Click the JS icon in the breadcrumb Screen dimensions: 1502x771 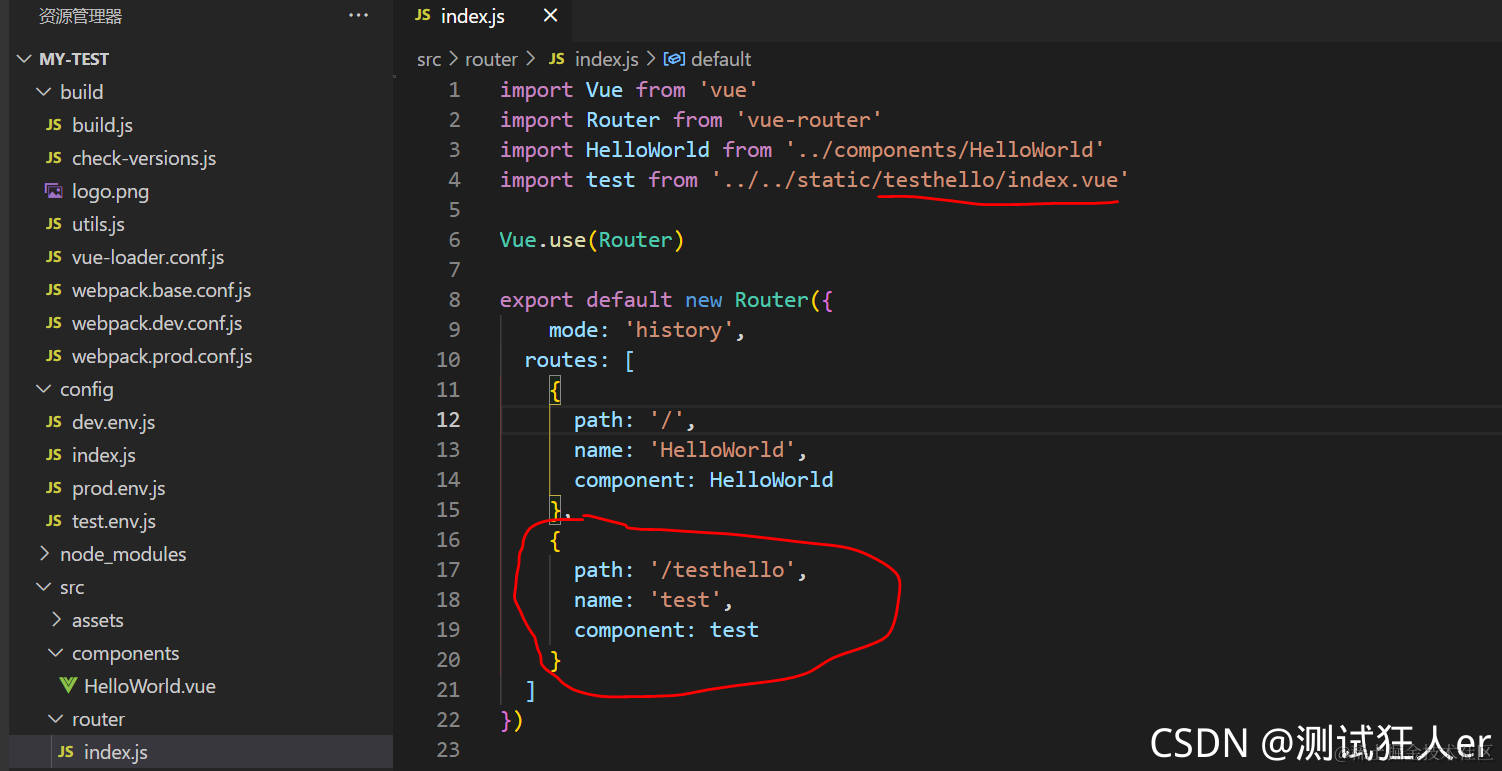(557, 59)
